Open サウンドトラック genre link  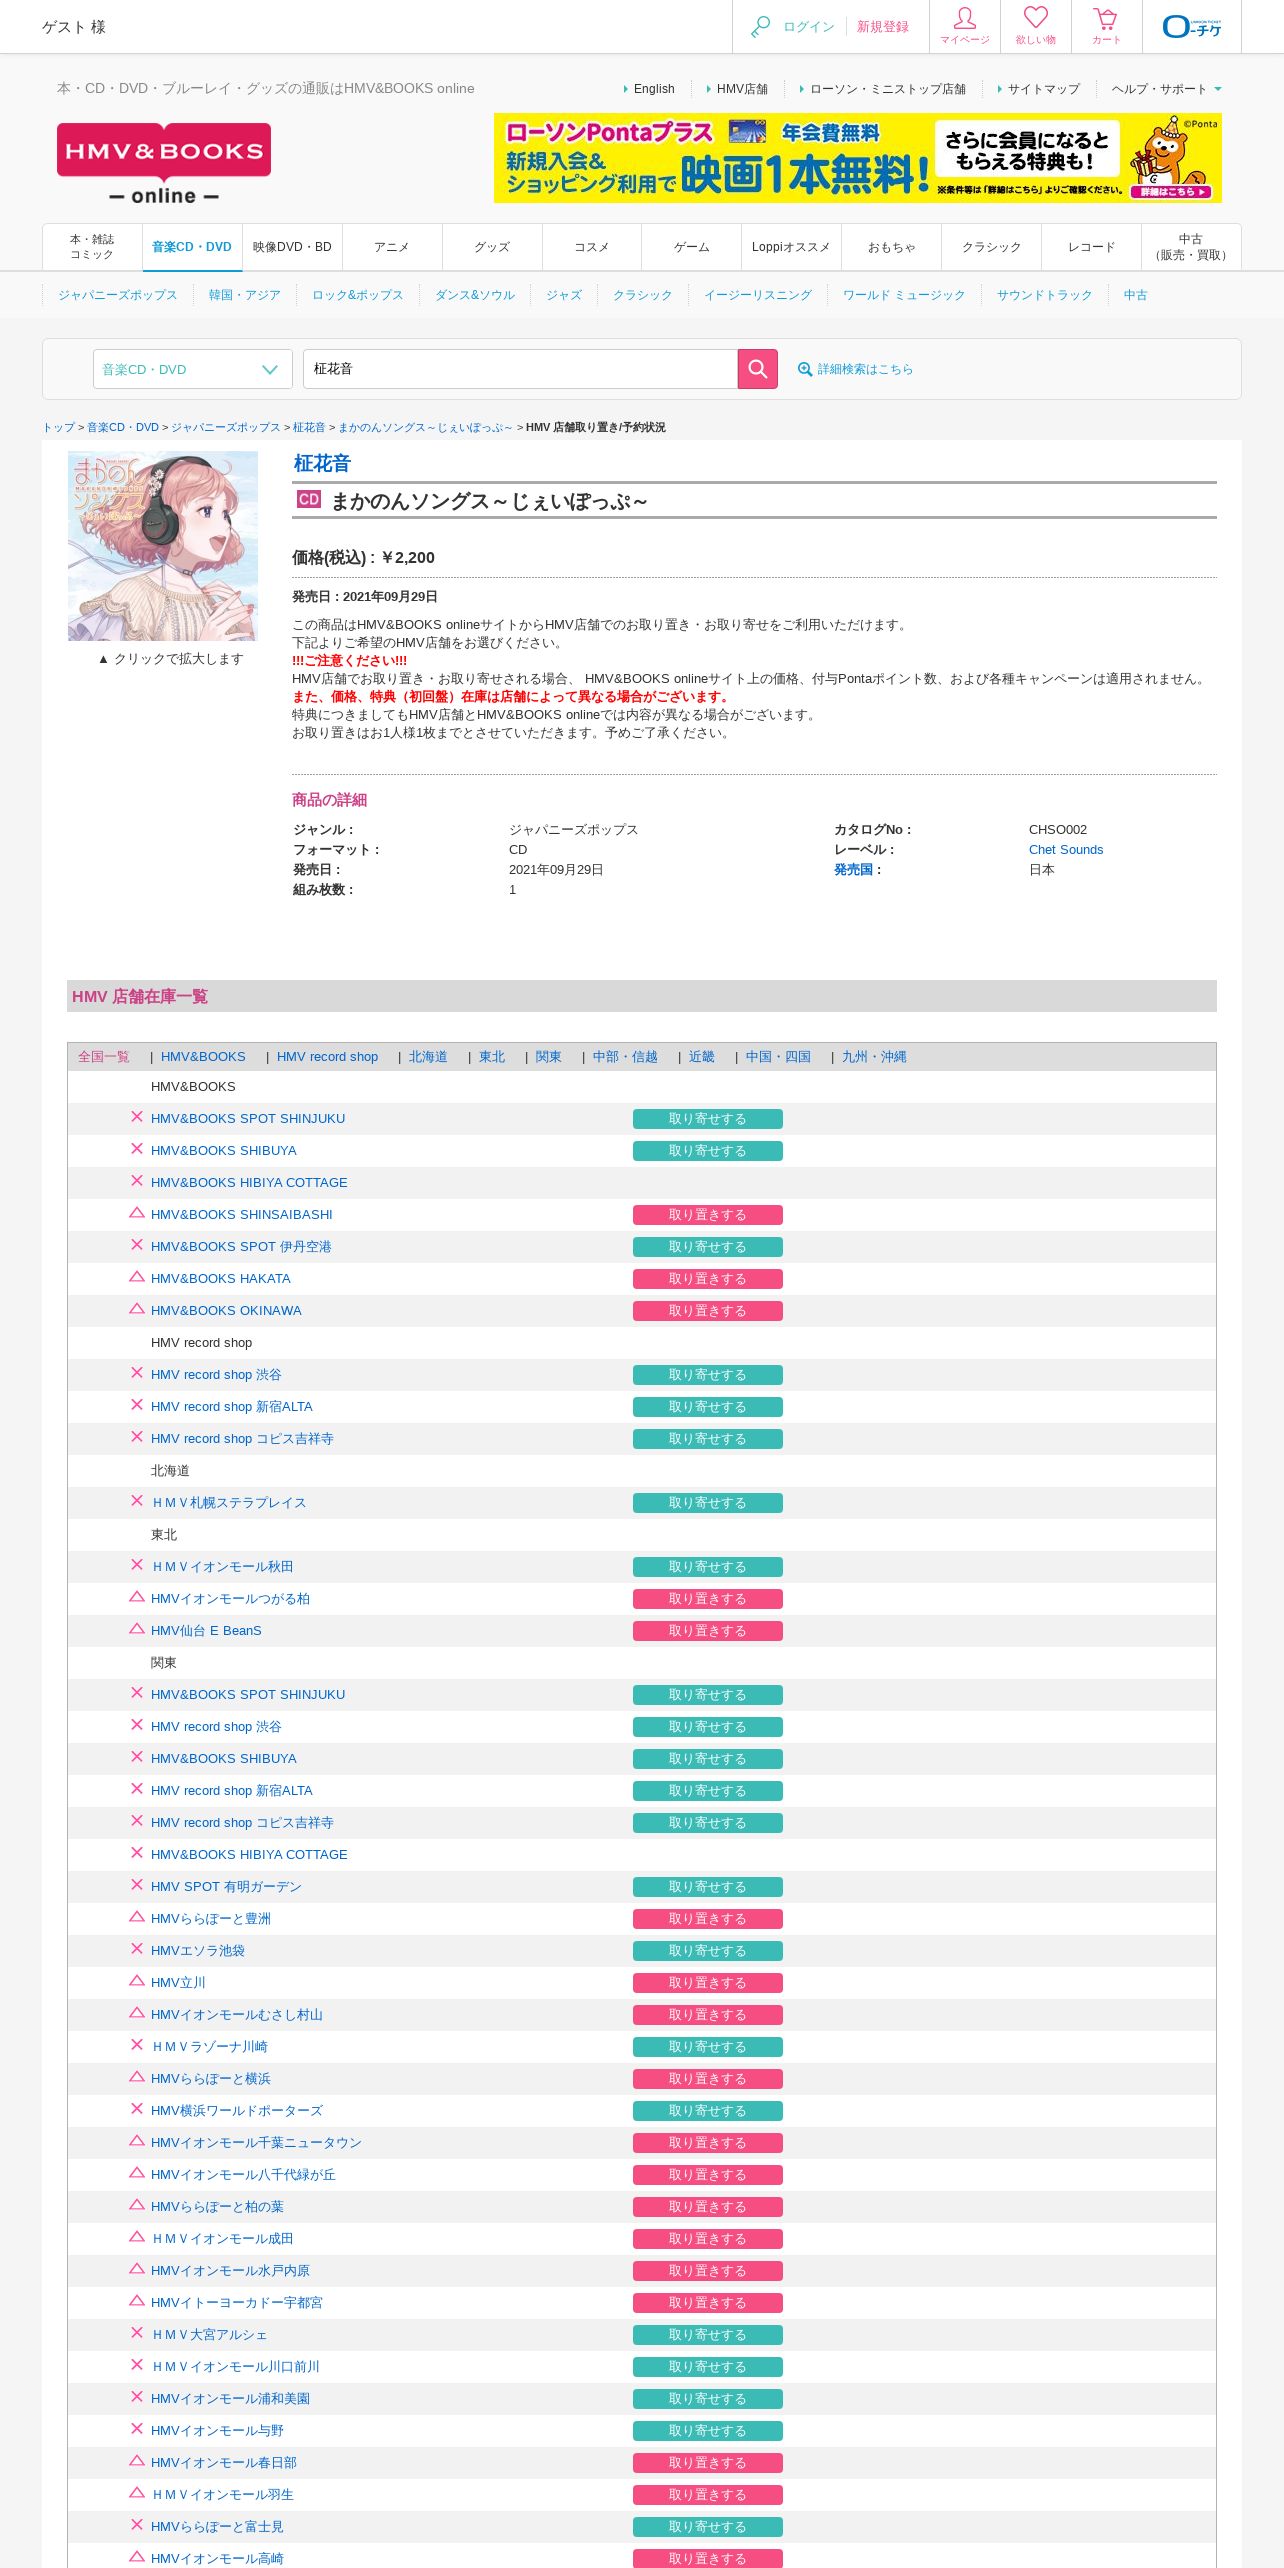pyautogui.click(x=1044, y=295)
